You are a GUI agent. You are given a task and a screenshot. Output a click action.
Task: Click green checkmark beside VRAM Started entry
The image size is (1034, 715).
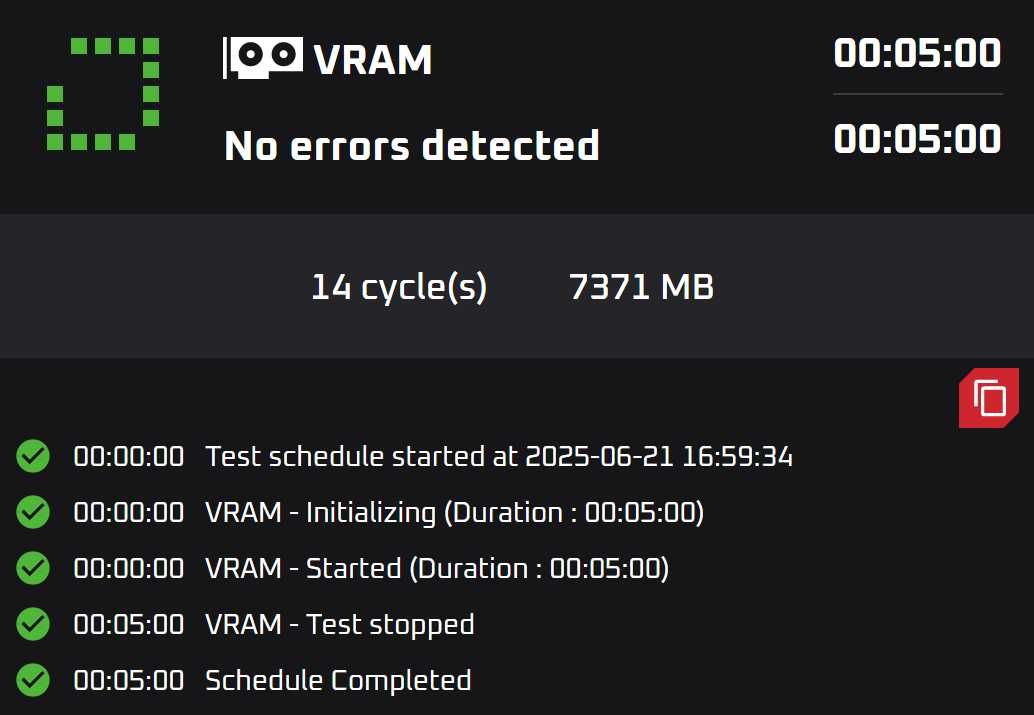33,568
